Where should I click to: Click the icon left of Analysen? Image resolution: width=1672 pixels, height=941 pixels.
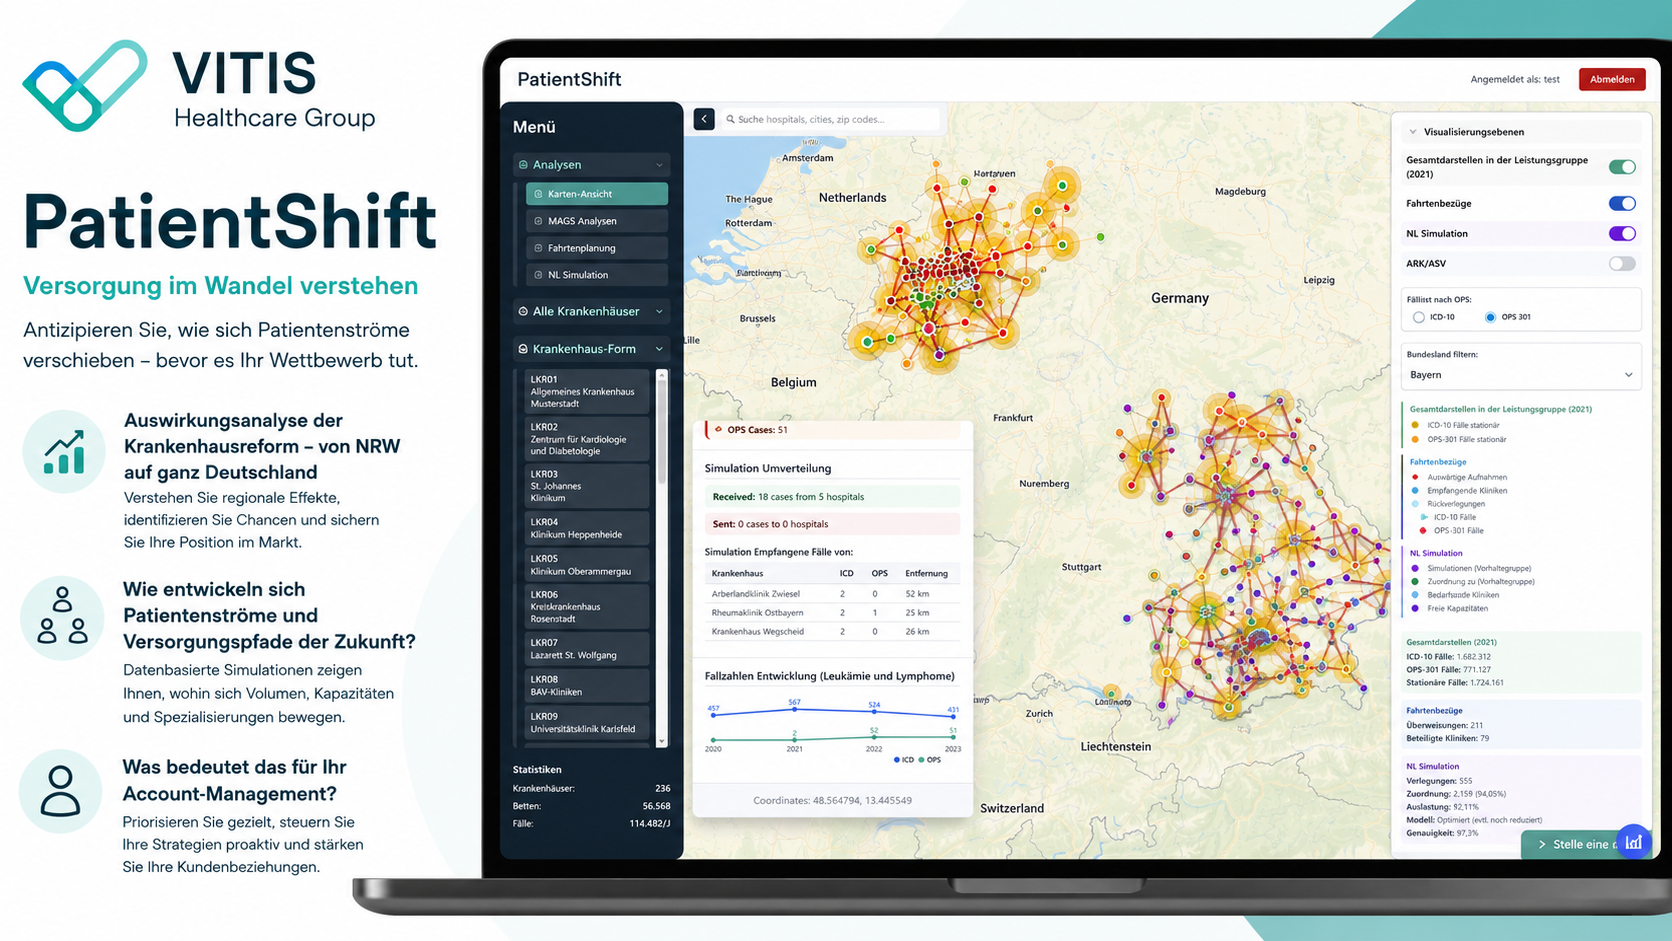tap(523, 165)
